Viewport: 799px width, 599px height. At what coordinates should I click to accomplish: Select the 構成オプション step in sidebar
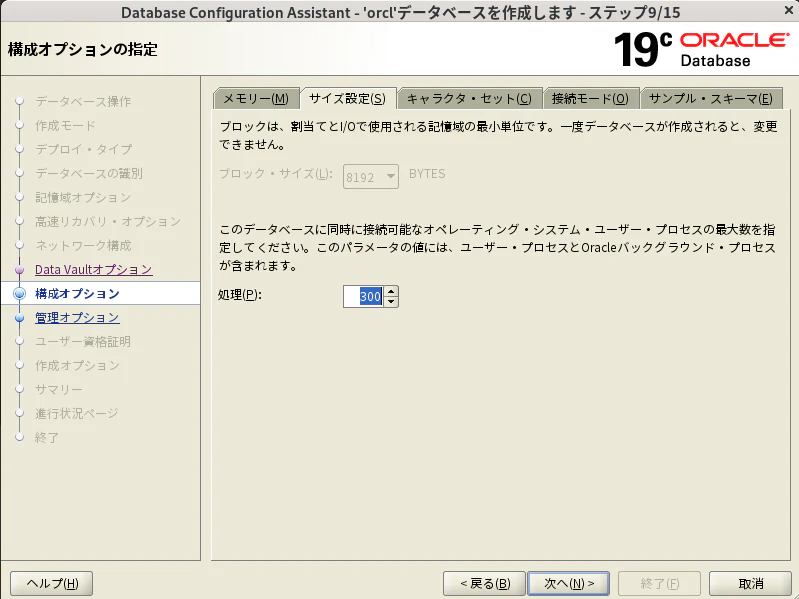[x=77, y=293]
